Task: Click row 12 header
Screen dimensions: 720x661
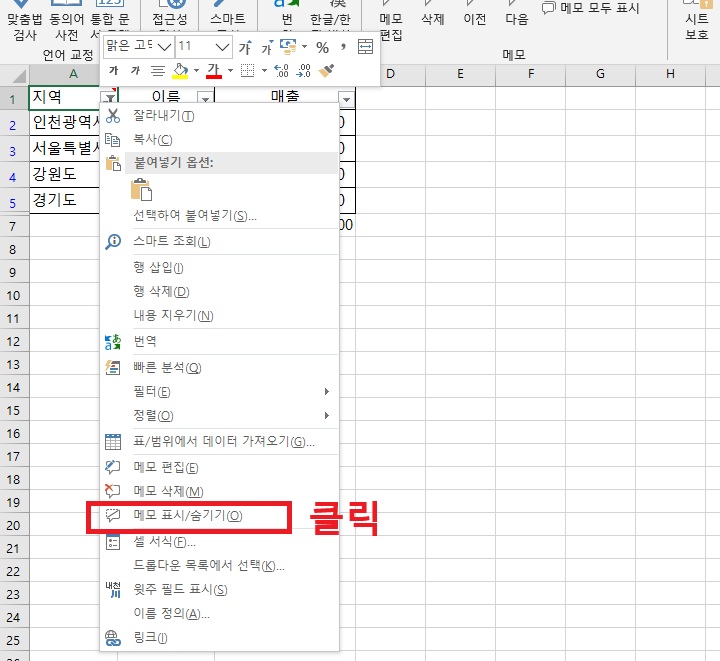Action: pos(13,342)
